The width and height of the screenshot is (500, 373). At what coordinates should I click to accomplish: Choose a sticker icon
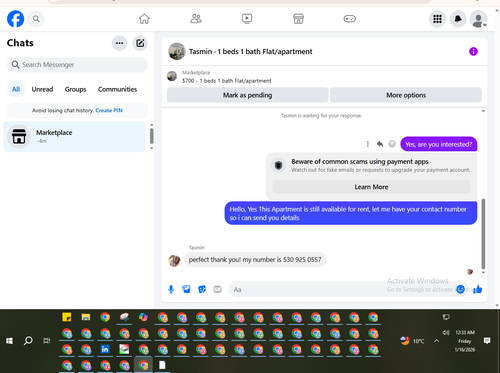coord(202,289)
